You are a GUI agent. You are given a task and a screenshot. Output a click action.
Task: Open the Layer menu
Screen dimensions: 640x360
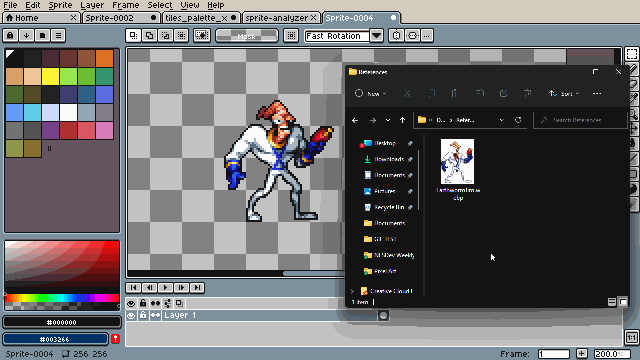coord(92,5)
